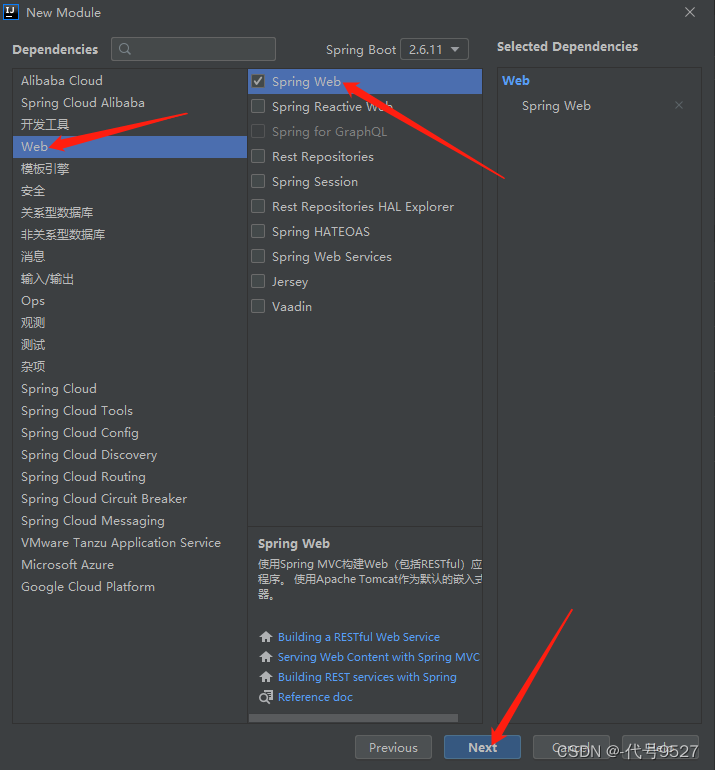Screen dimensions: 715x770
Task: Click the Next button
Action: point(482,747)
